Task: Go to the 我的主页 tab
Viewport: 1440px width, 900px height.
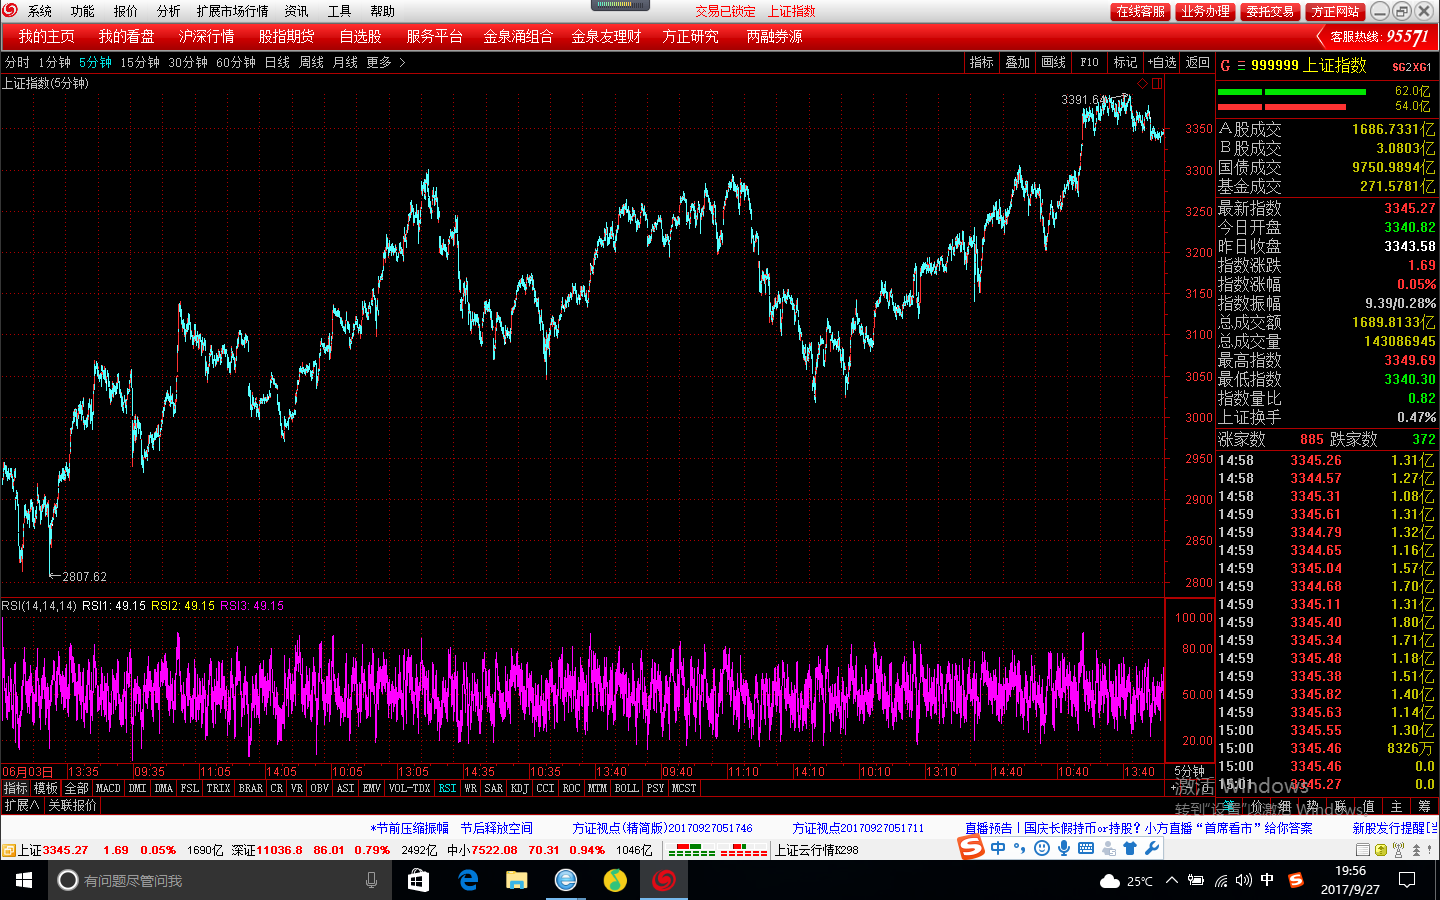Action: tap(47, 36)
